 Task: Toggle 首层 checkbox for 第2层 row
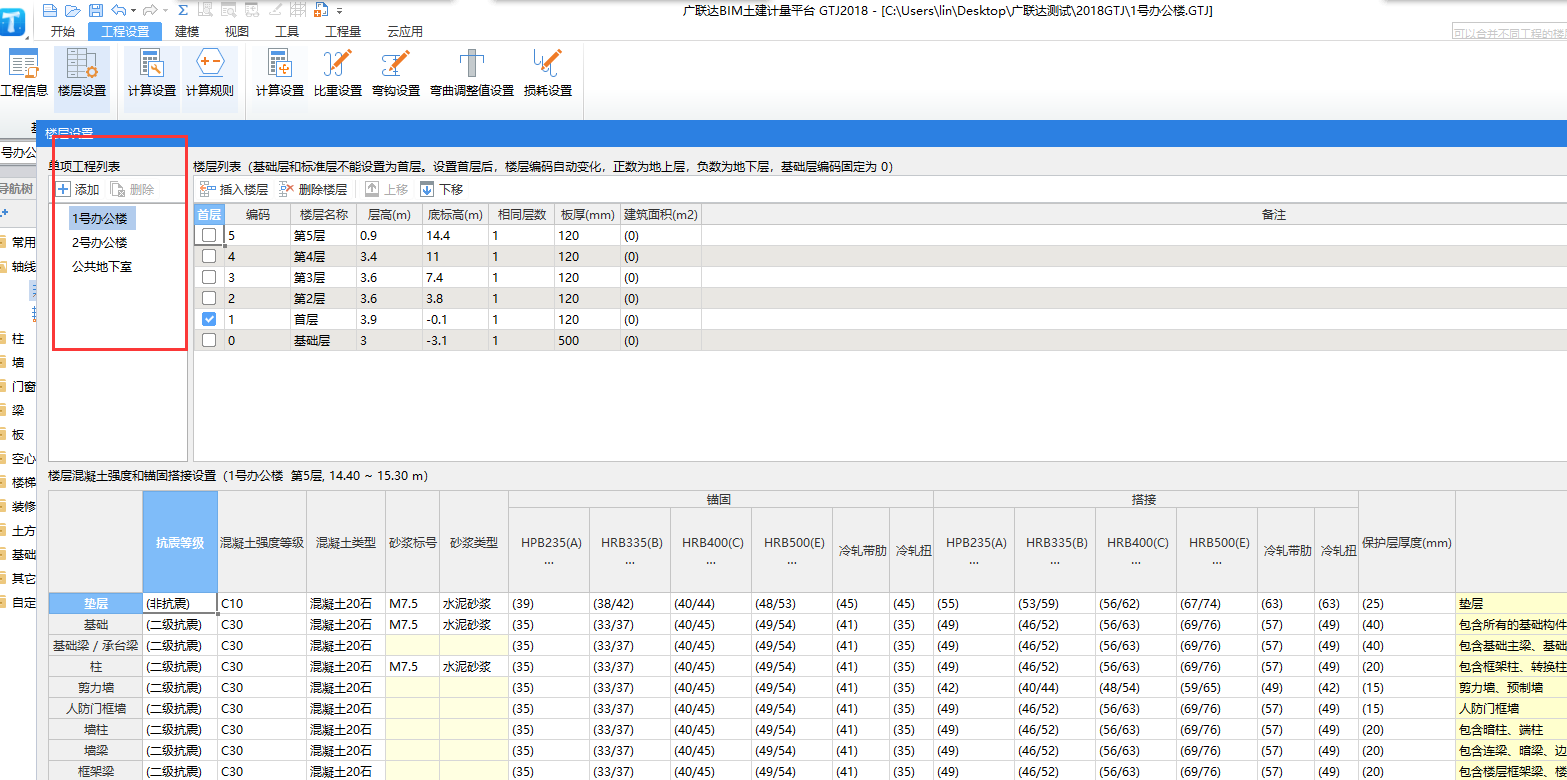coord(209,298)
